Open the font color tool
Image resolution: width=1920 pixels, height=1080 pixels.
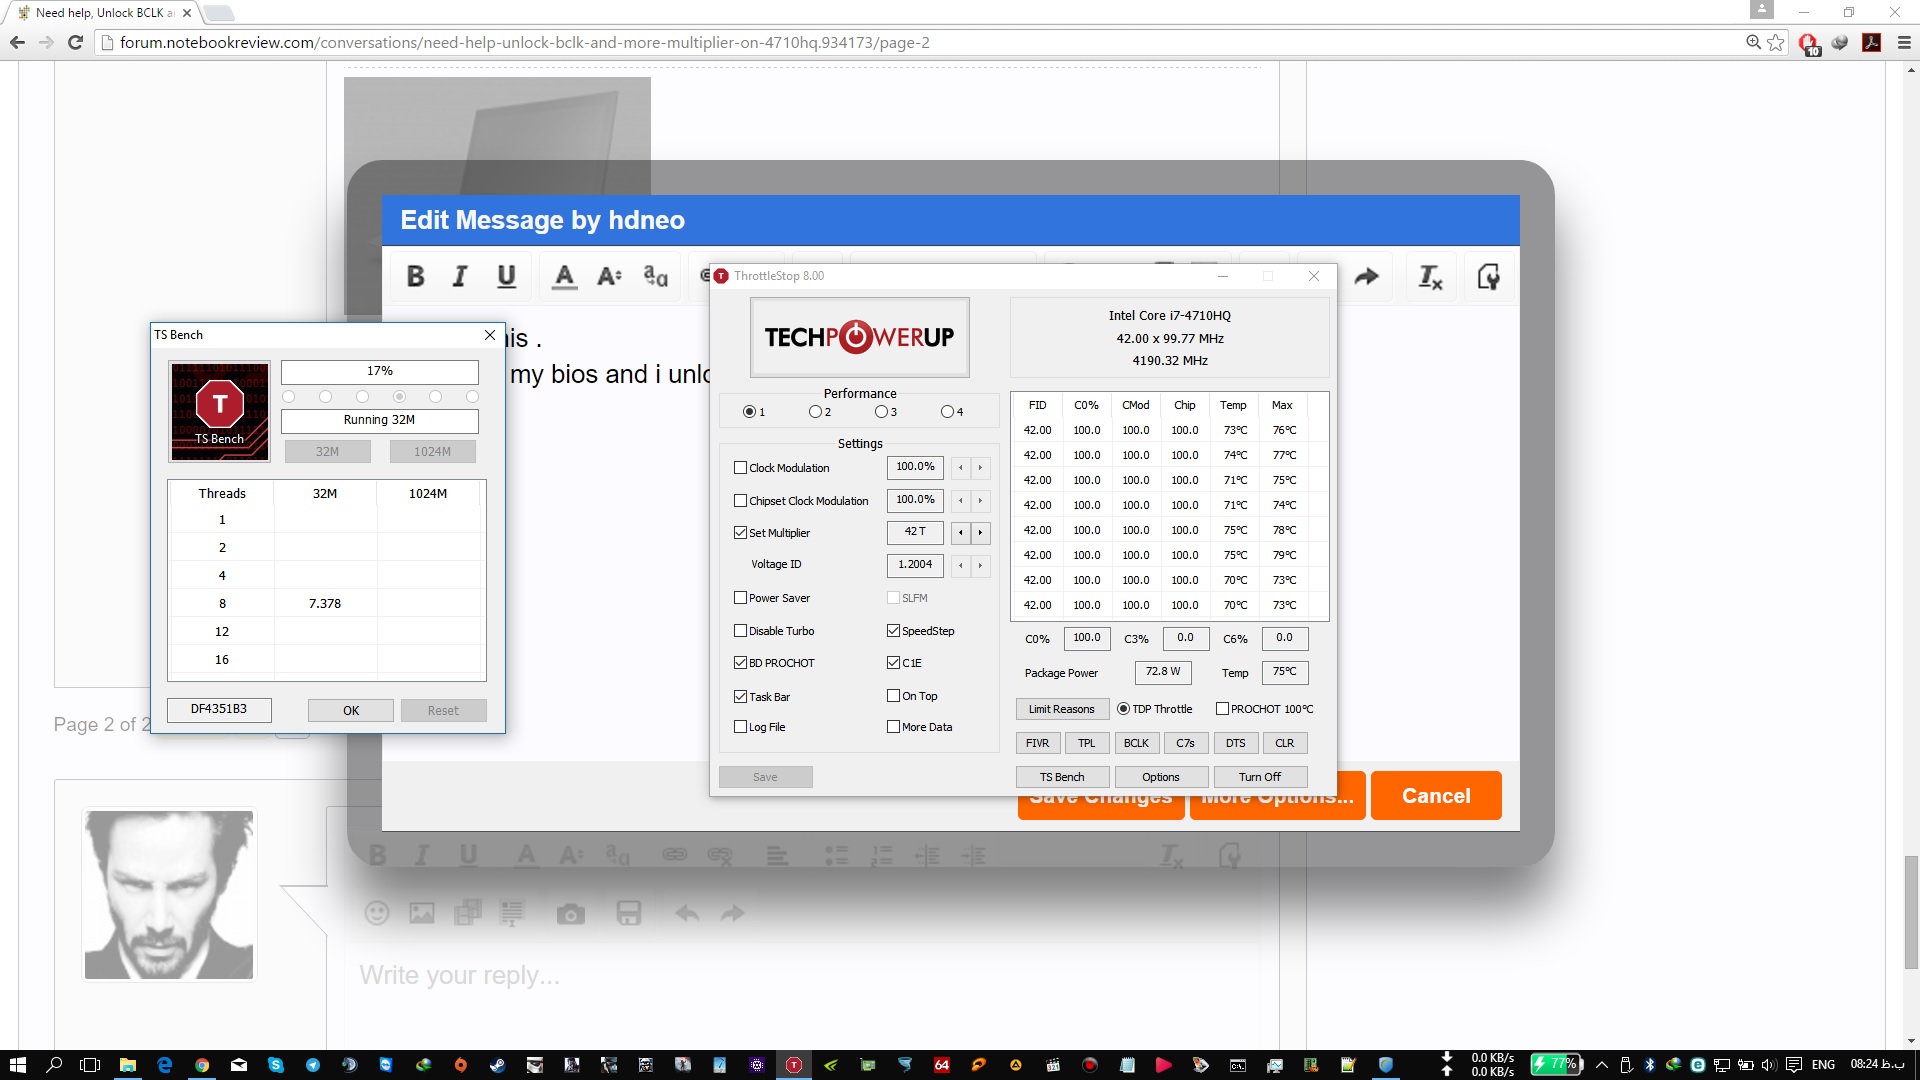[x=564, y=277]
